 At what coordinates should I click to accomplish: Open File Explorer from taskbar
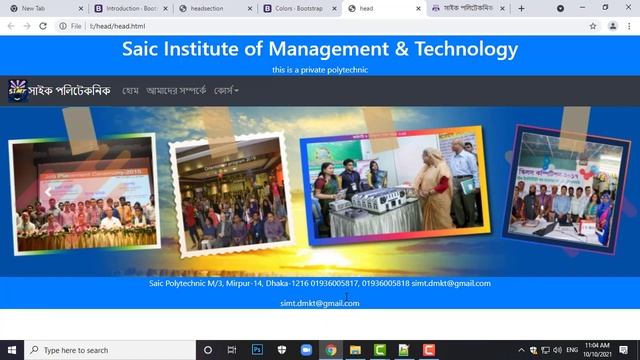click(355, 350)
